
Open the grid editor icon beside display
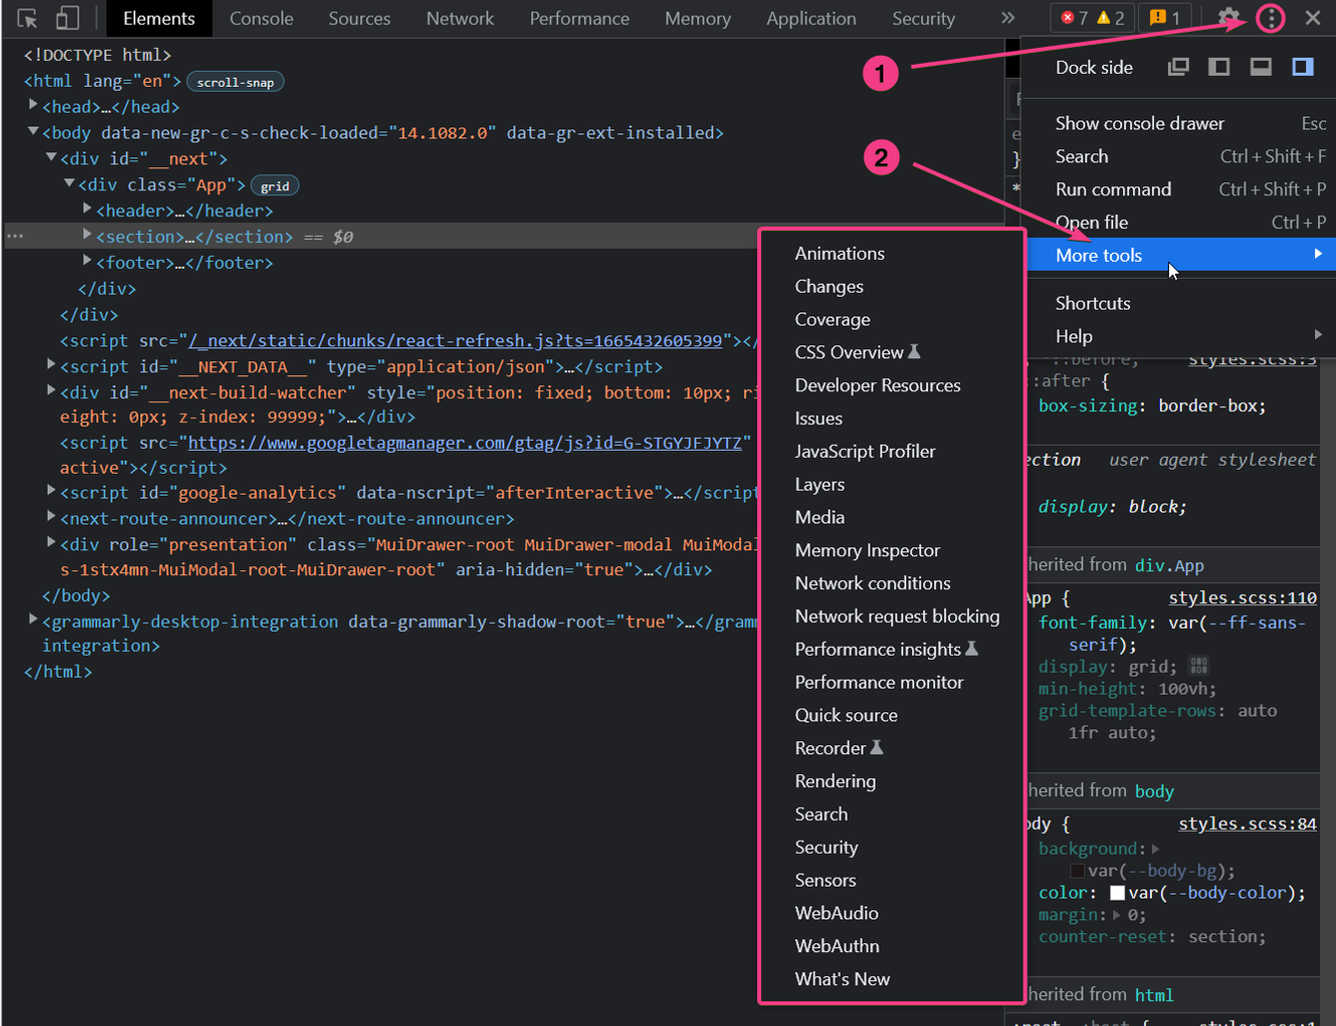click(1199, 666)
